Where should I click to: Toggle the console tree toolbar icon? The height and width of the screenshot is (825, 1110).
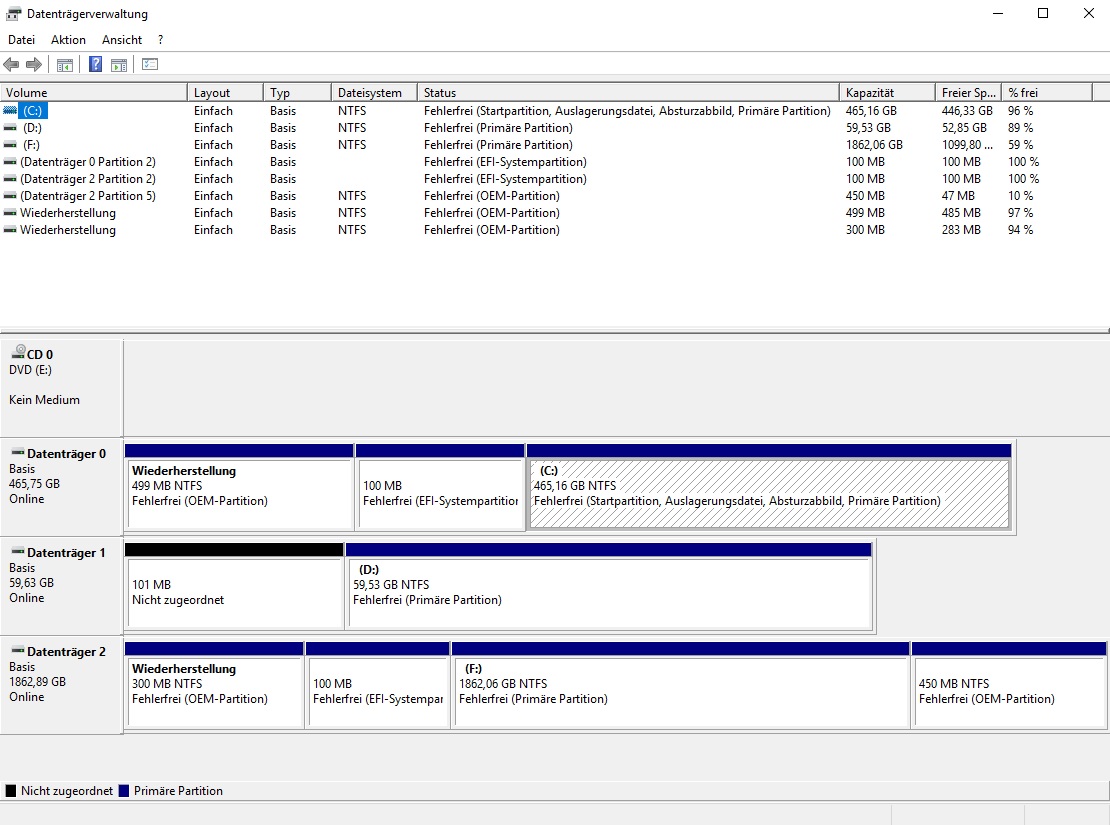click(x=64, y=65)
